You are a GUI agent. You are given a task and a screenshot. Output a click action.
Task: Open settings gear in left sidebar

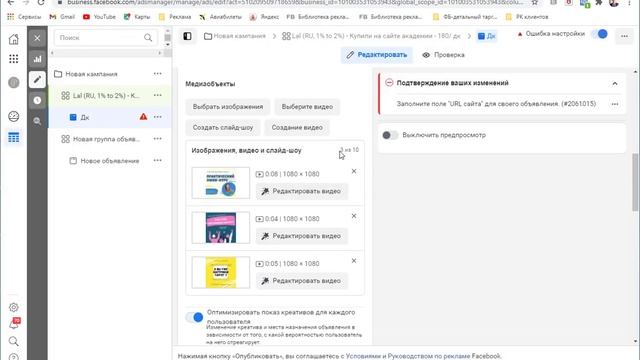[13, 307]
